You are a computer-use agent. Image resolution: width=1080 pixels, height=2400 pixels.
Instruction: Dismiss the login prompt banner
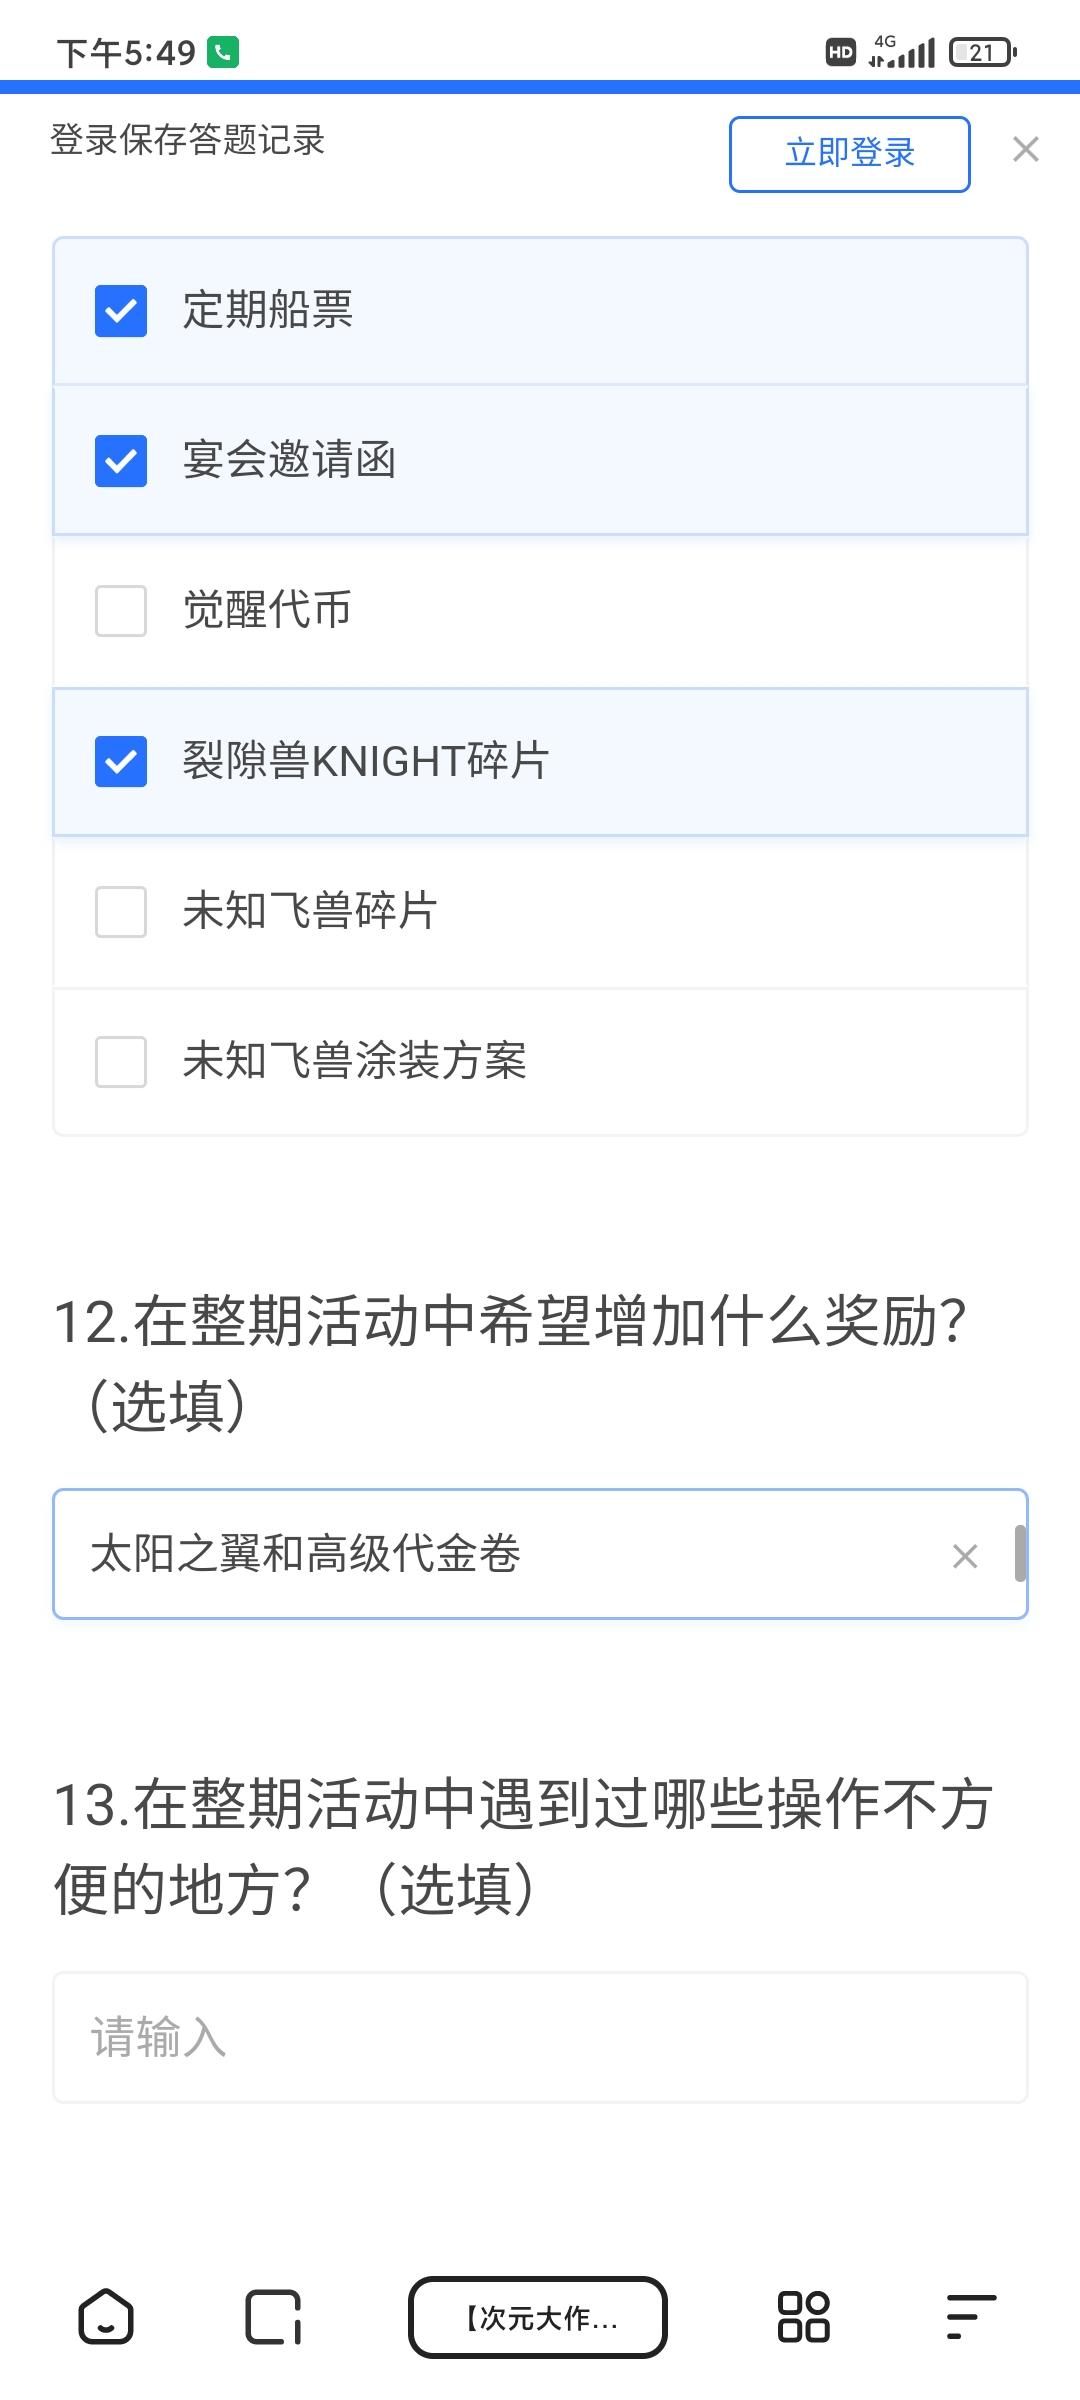1026,150
